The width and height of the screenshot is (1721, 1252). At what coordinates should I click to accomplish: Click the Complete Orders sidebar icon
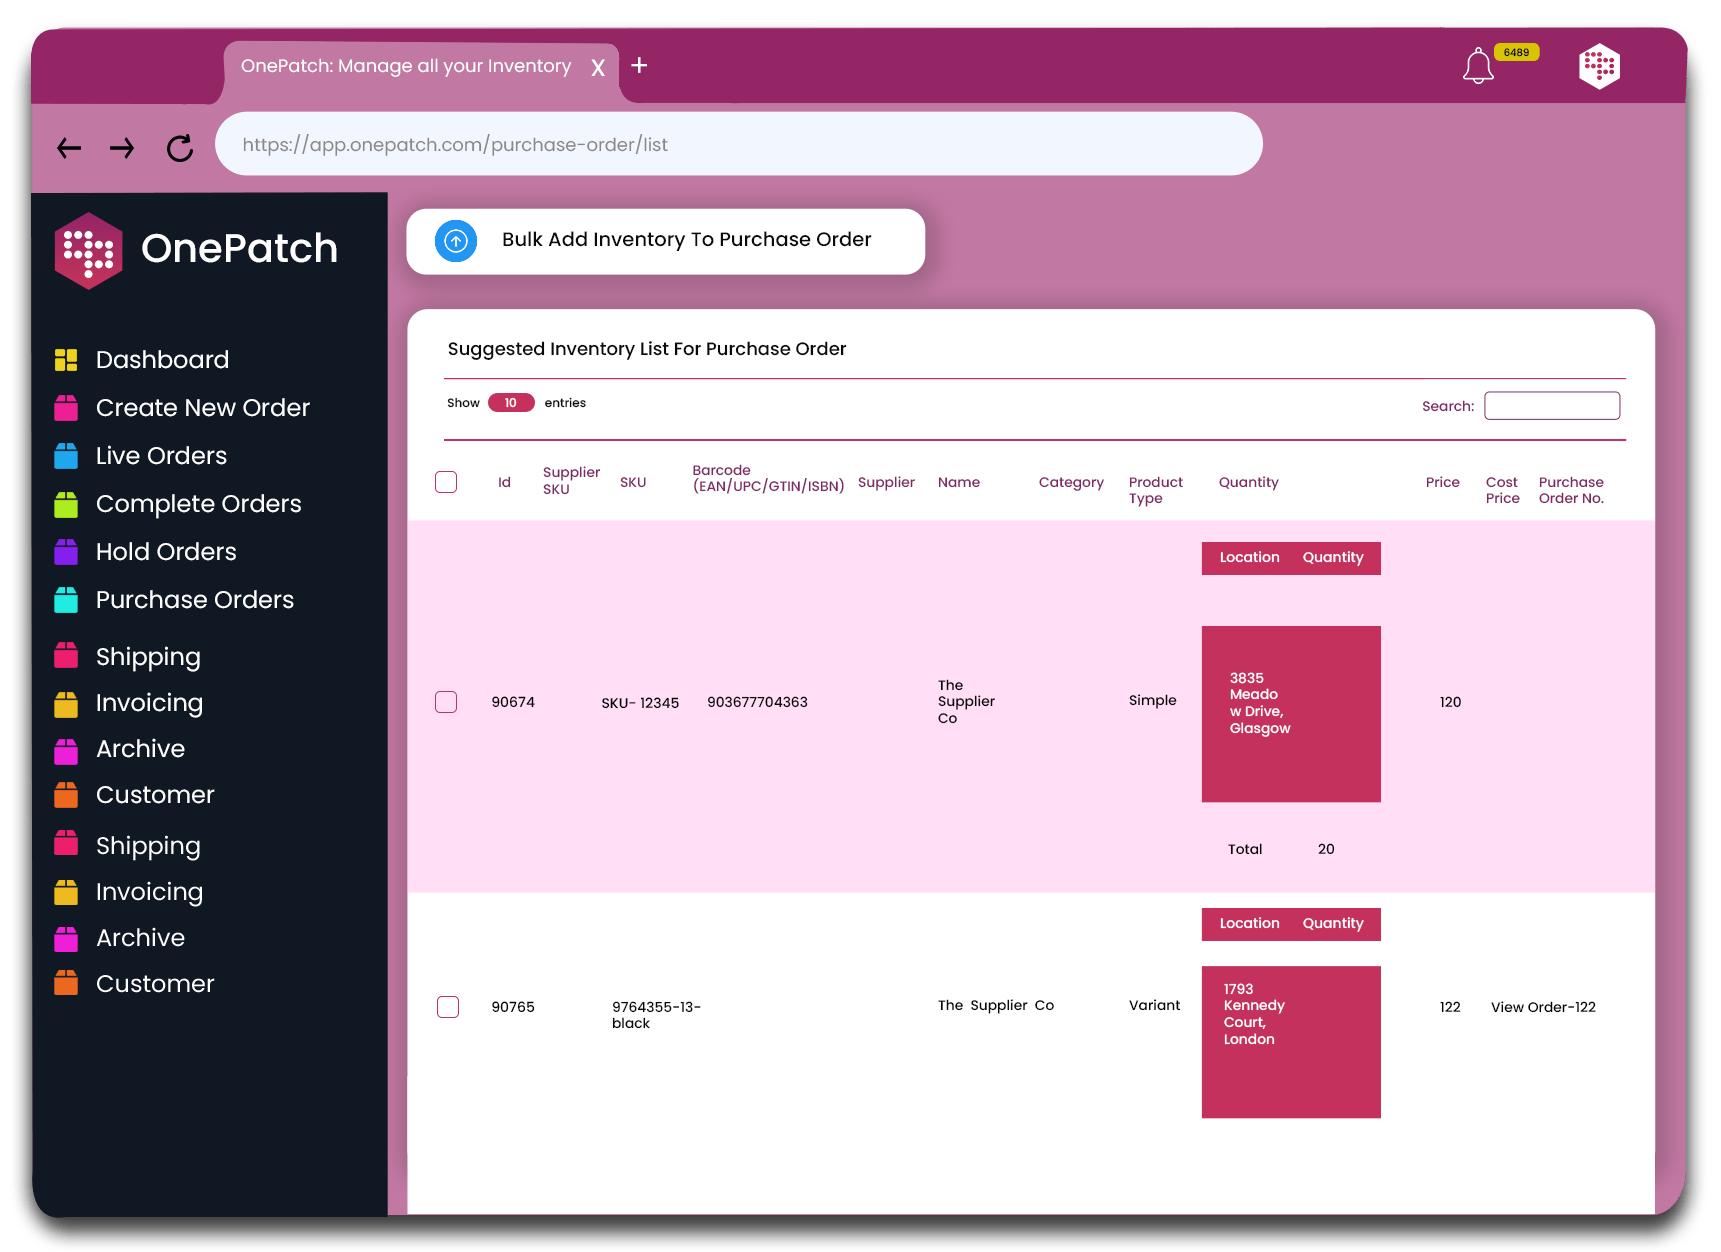point(65,503)
